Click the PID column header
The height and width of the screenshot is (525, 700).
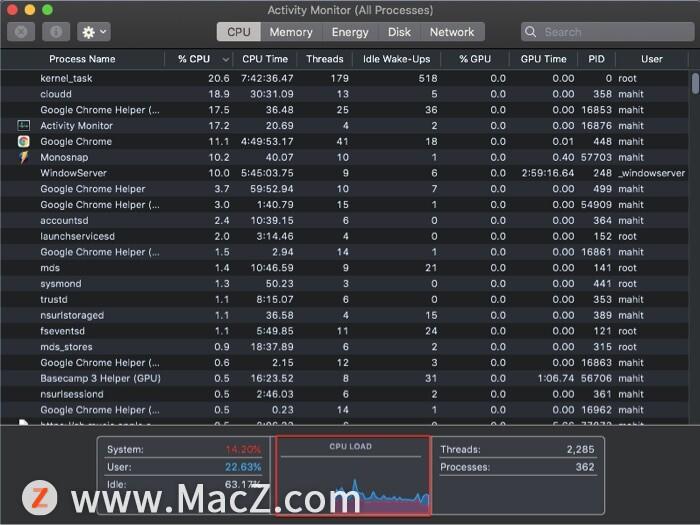pos(598,59)
